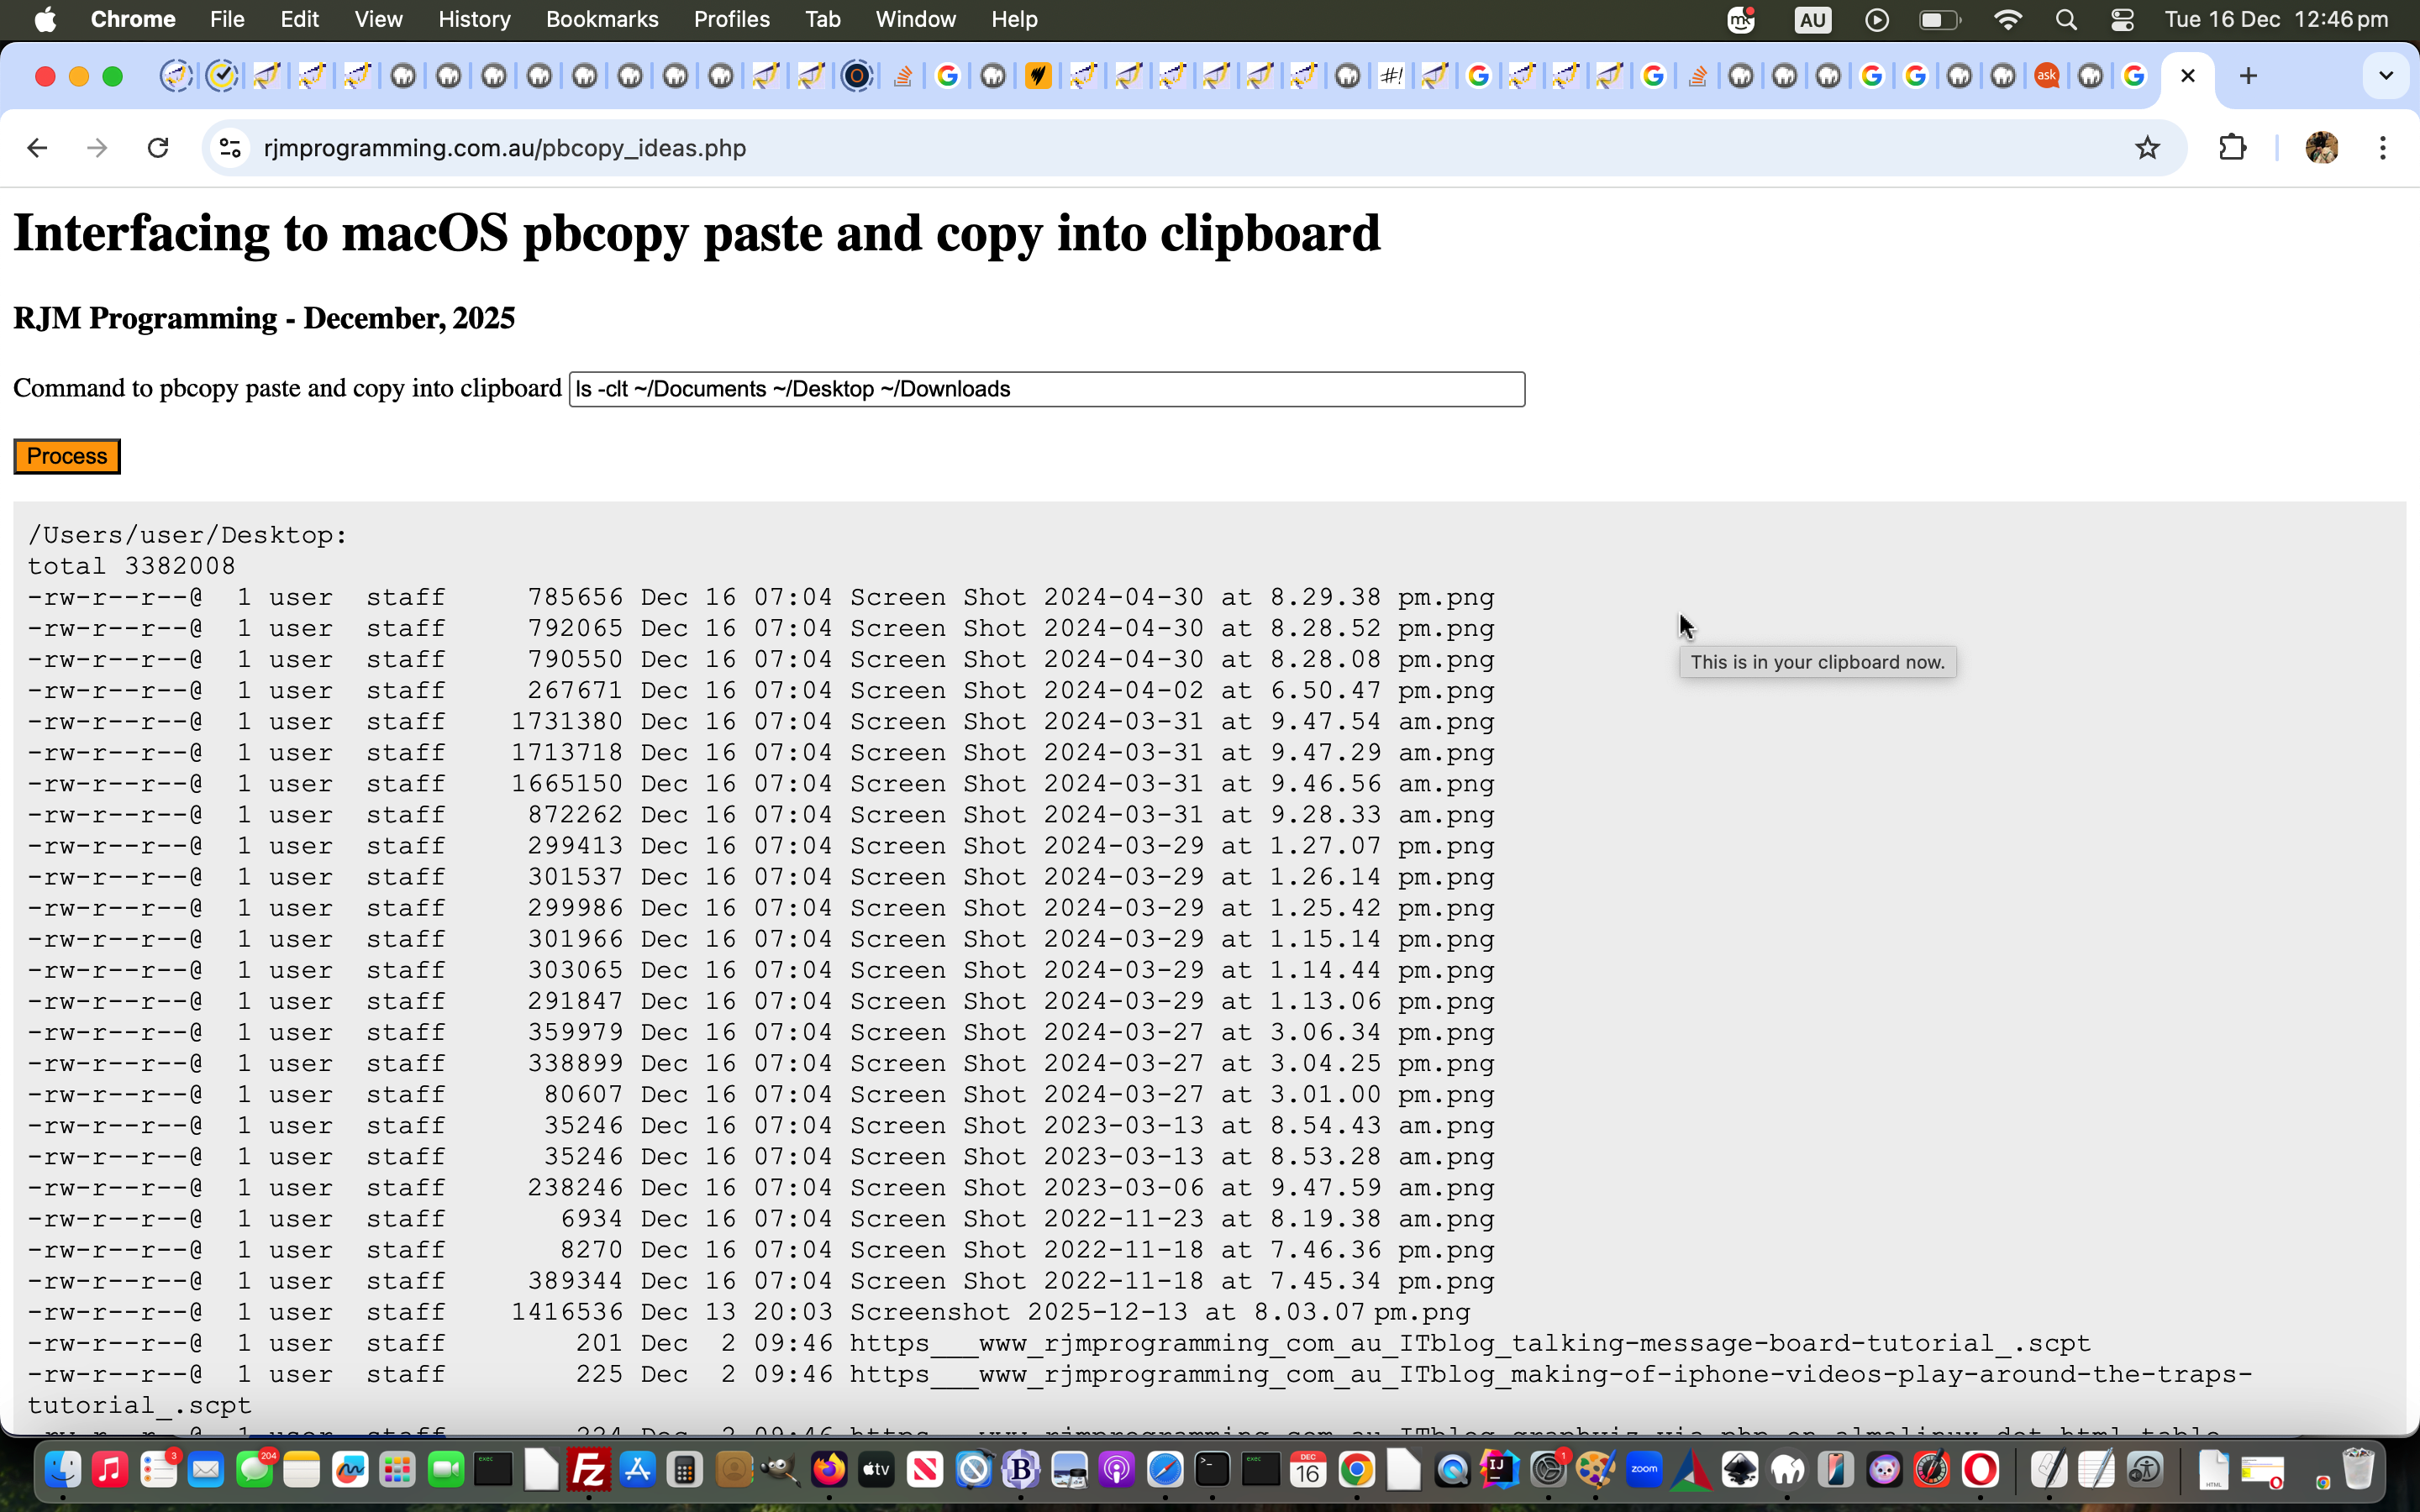The height and width of the screenshot is (1512, 2420).
Task: Click the pbcopy command input field
Action: tap(1045, 389)
